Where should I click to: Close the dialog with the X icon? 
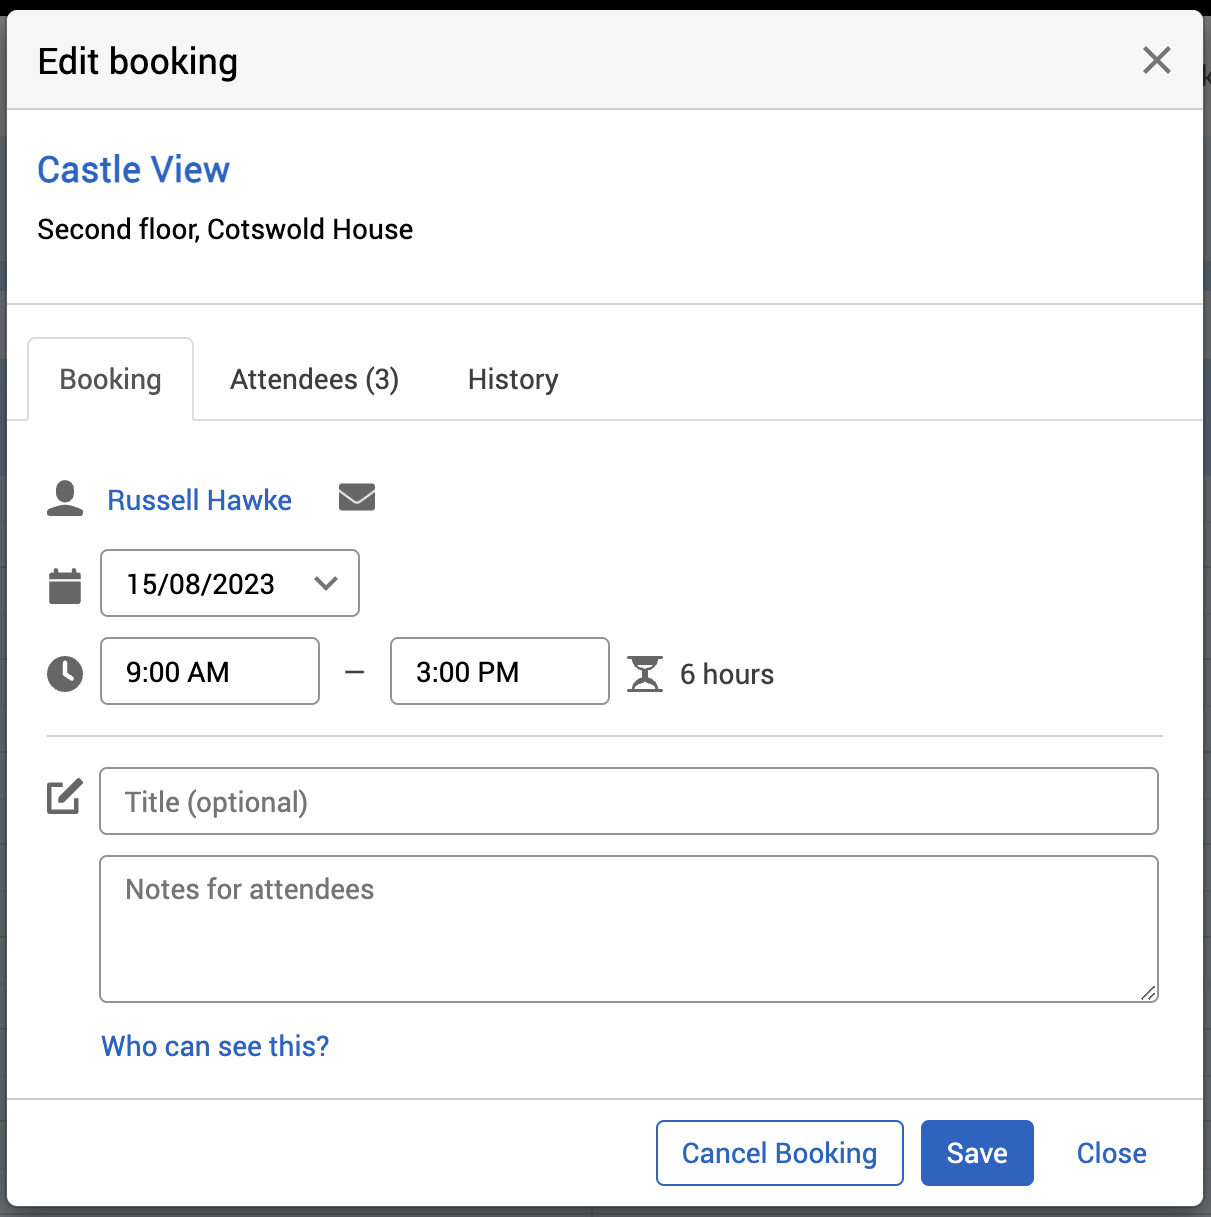point(1156,61)
